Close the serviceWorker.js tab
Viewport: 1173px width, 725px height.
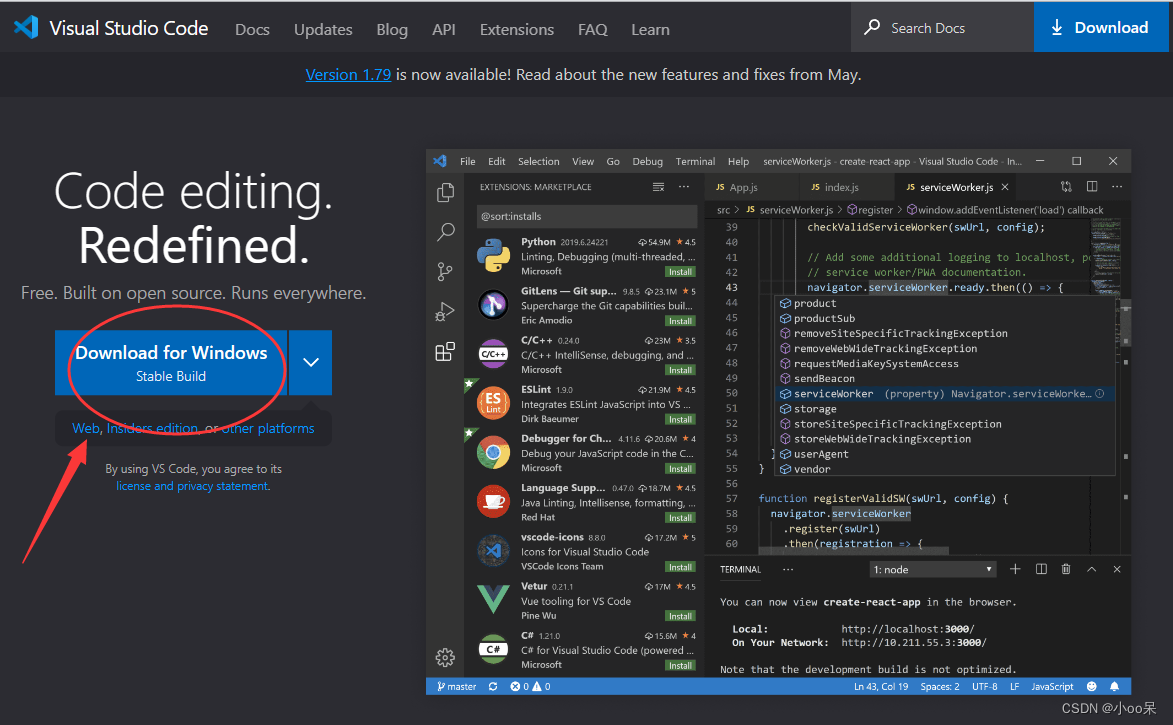(1005, 187)
